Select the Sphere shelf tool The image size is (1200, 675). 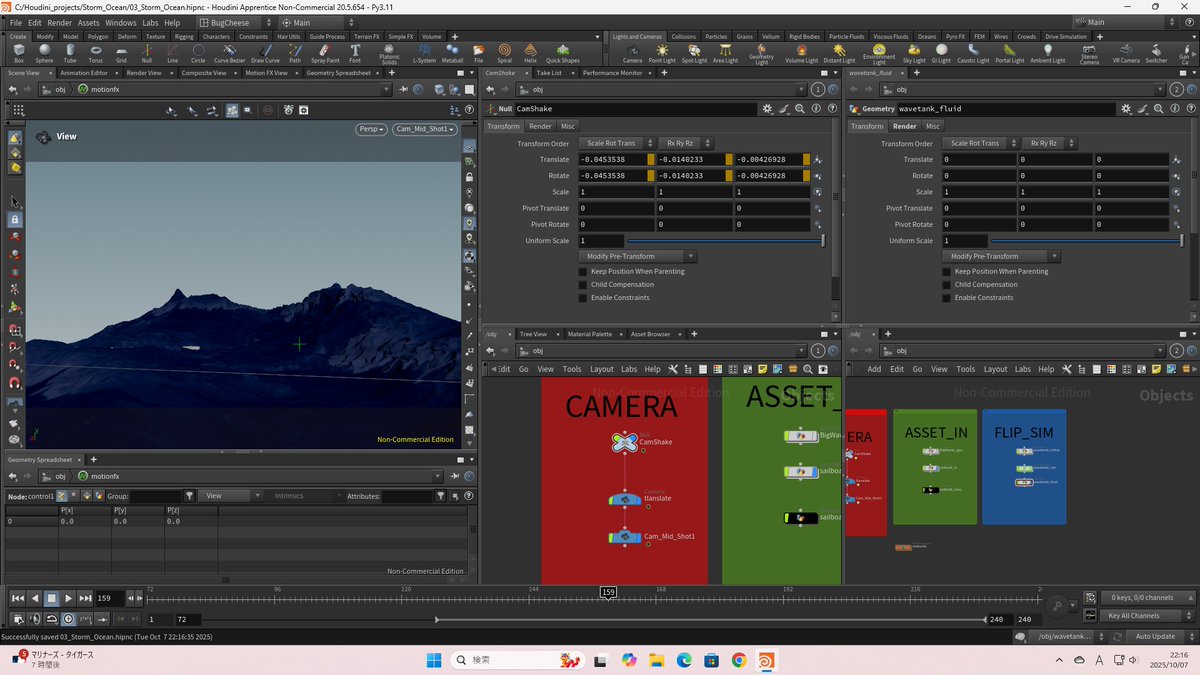[x=44, y=52]
